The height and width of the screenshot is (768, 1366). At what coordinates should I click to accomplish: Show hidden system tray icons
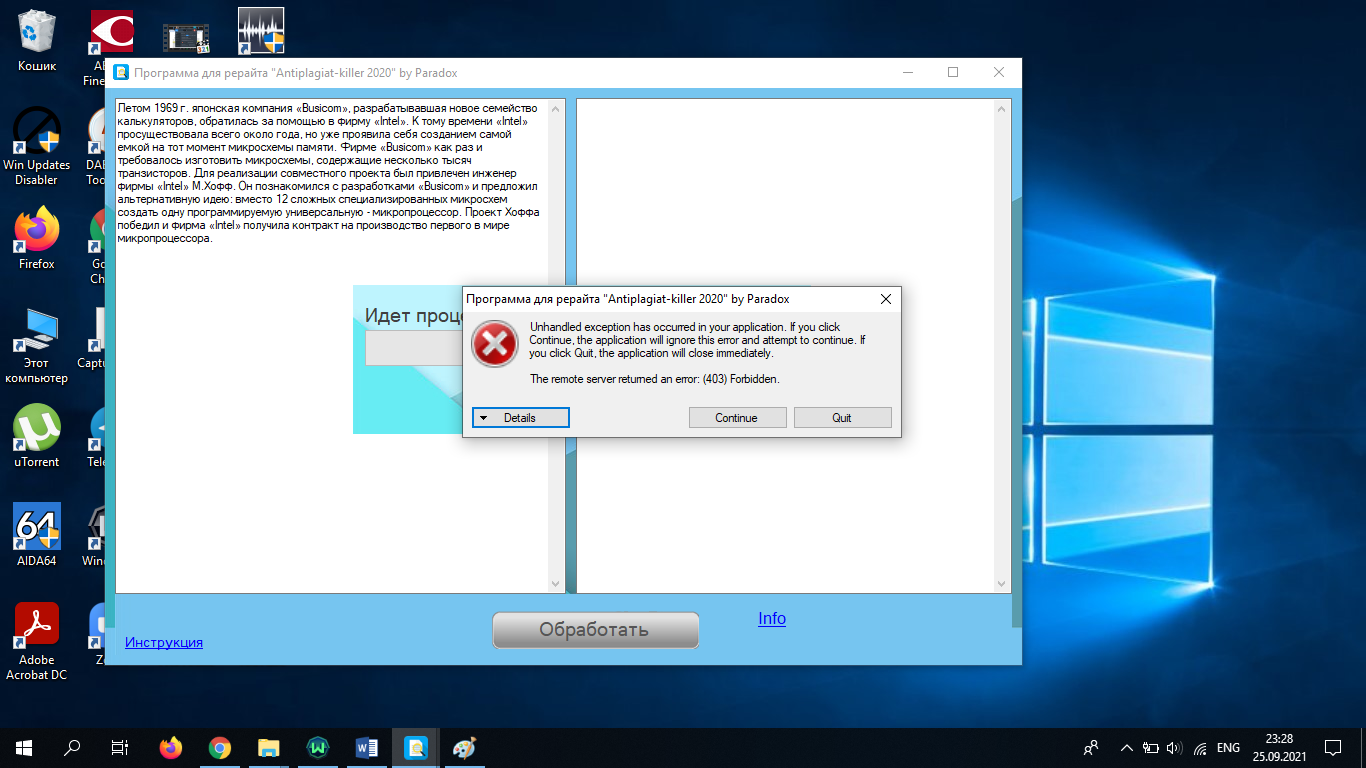[x=1127, y=747]
